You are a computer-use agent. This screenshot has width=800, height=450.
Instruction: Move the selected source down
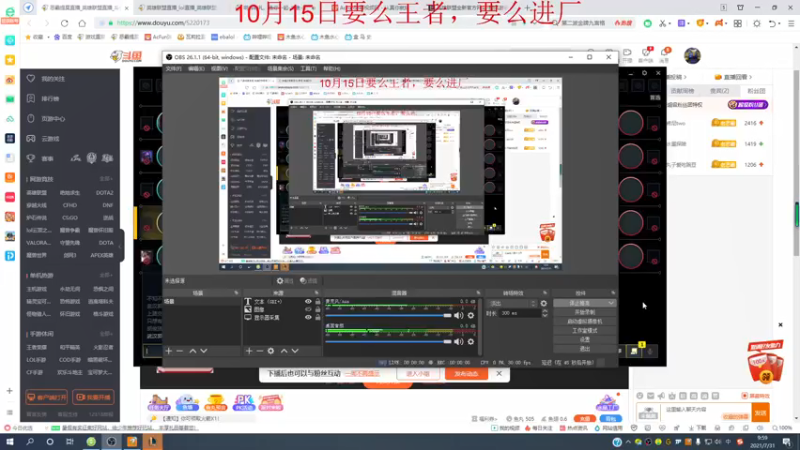[295, 351]
